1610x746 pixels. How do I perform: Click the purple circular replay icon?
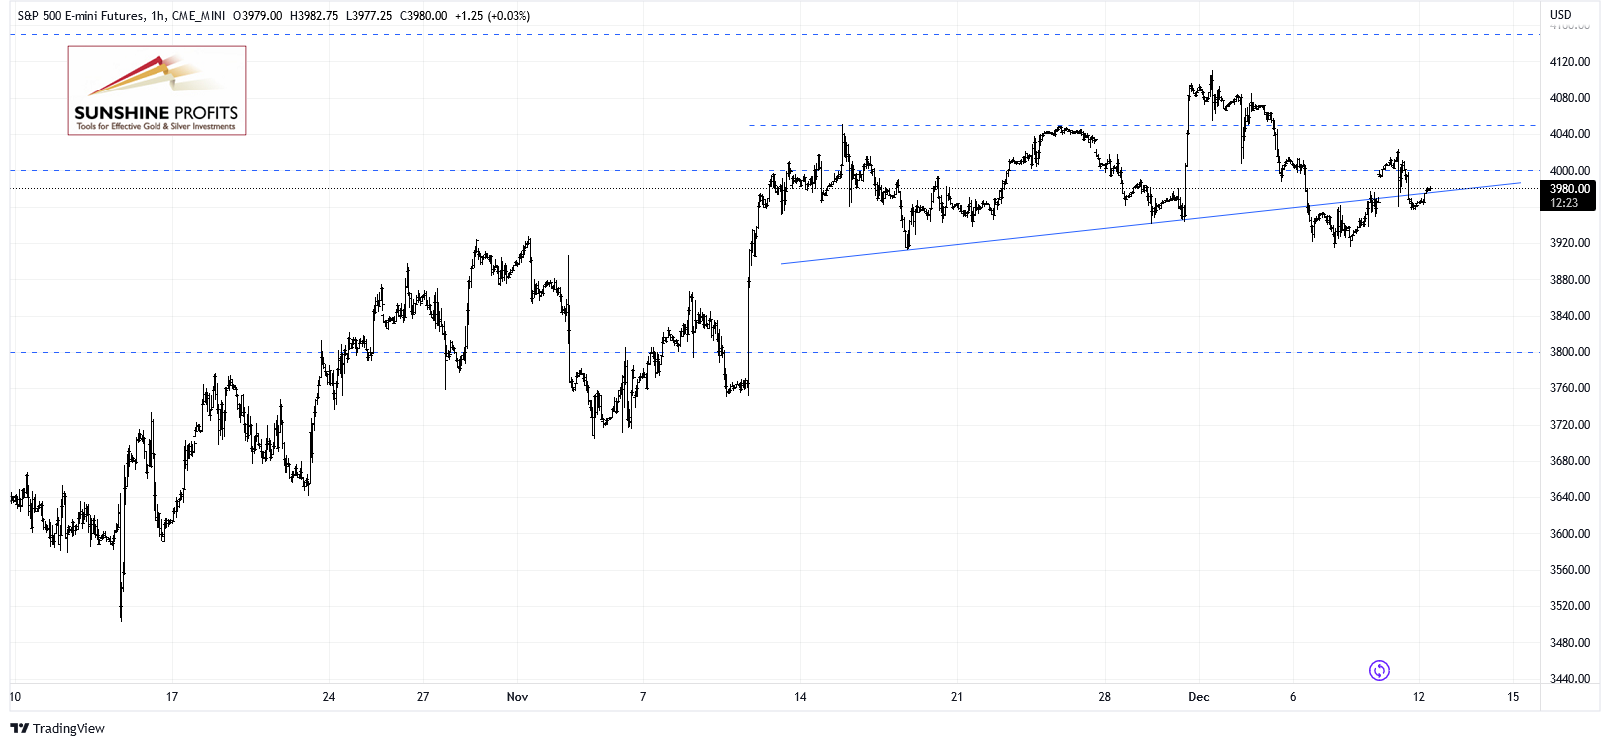pyautogui.click(x=1379, y=670)
